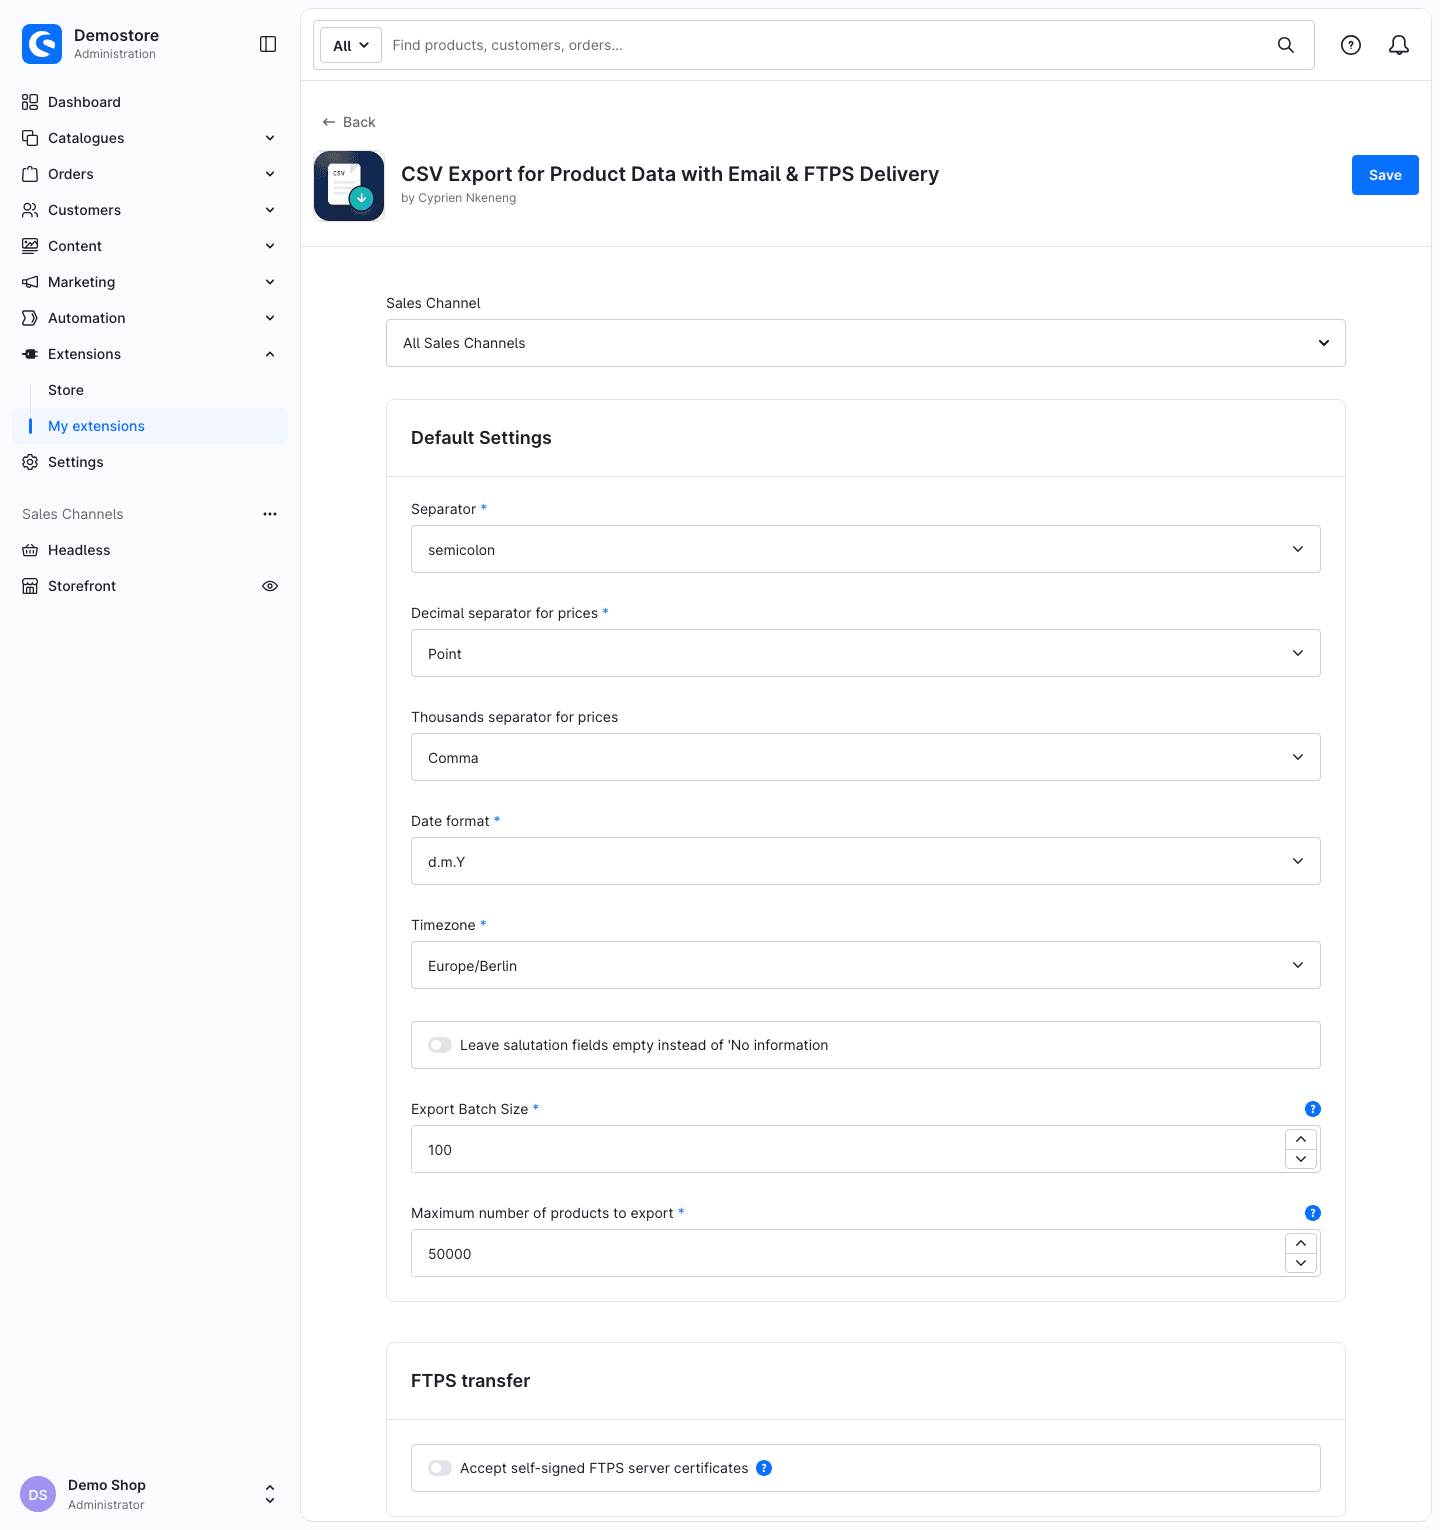Image resolution: width=1440 pixels, height=1530 pixels.
Task: Click the search magnifier icon
Action: click(x=1286, y=45)
